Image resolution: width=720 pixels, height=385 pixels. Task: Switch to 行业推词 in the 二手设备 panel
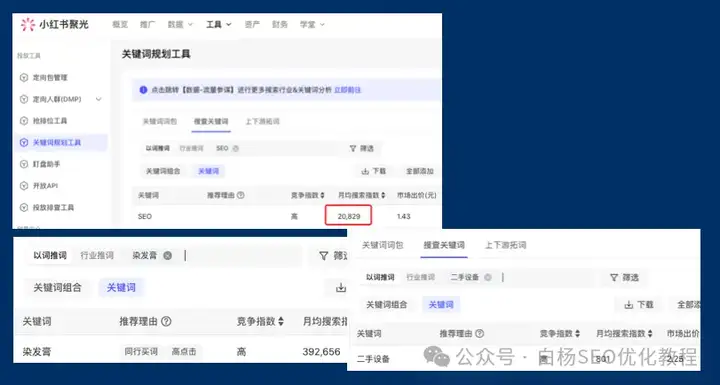[x=421, y=277]
